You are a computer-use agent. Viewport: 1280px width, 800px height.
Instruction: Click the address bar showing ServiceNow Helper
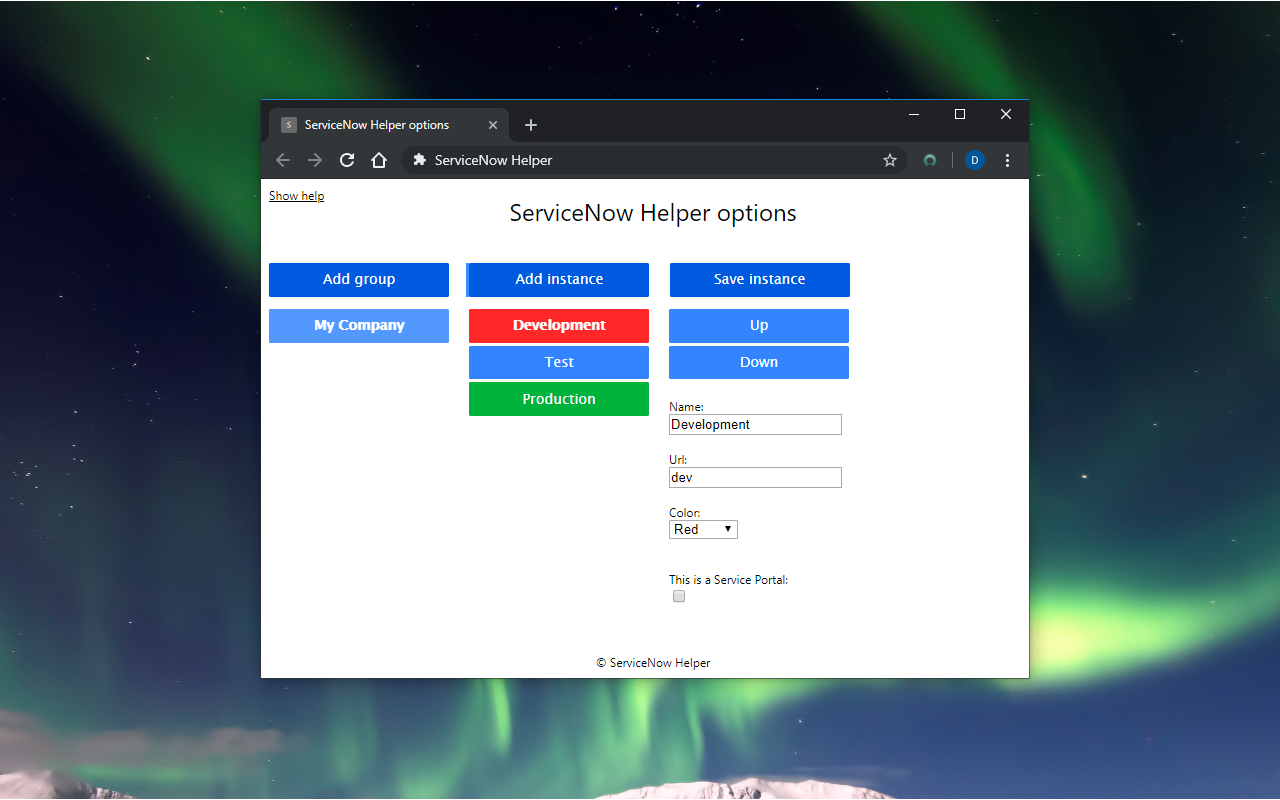[x=655, y=160]
